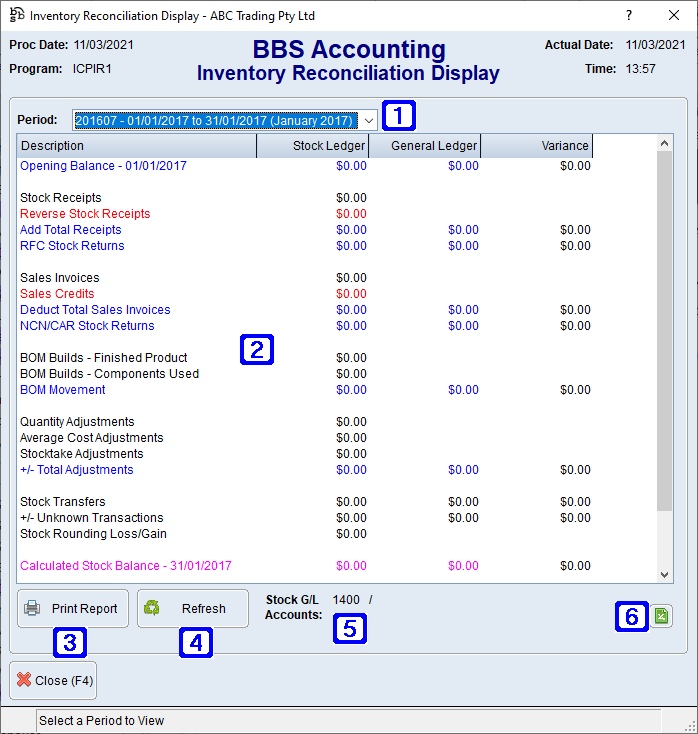
Task: Click the Actual Date value 11/03/2021
Action: coord(655,45)
